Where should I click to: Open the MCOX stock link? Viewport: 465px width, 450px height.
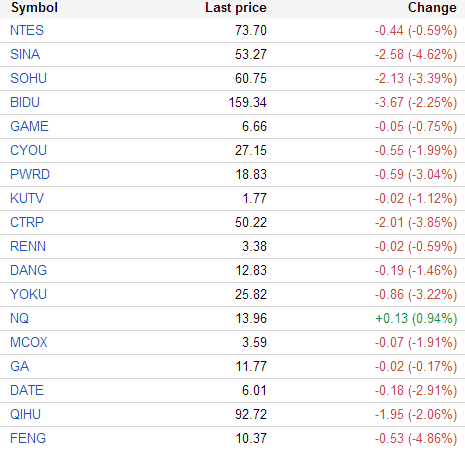coord(29,342)
